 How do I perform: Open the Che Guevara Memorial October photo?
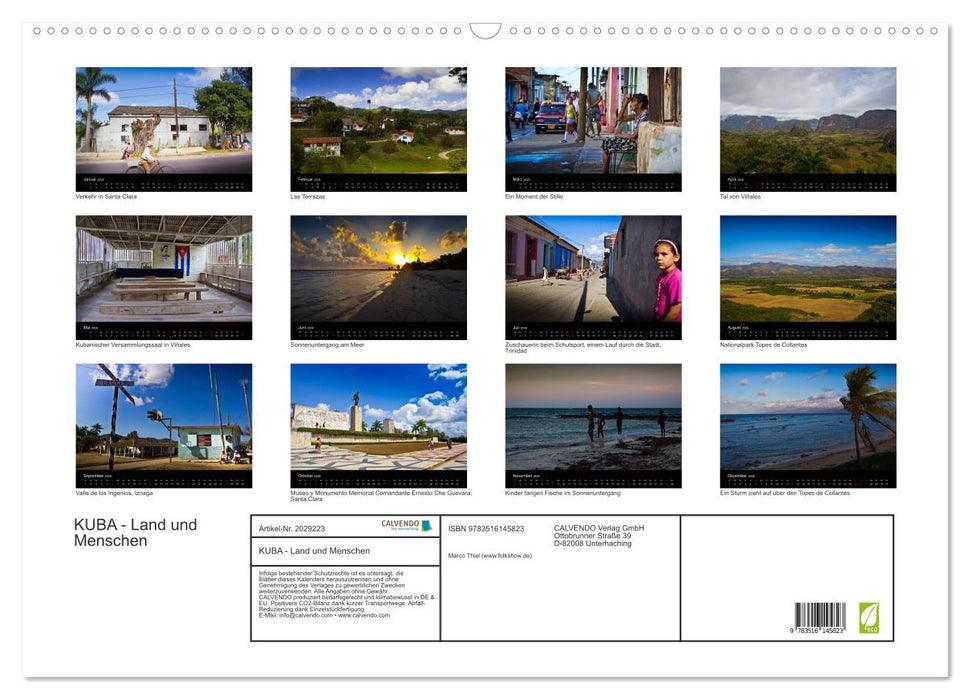point(378,418)
